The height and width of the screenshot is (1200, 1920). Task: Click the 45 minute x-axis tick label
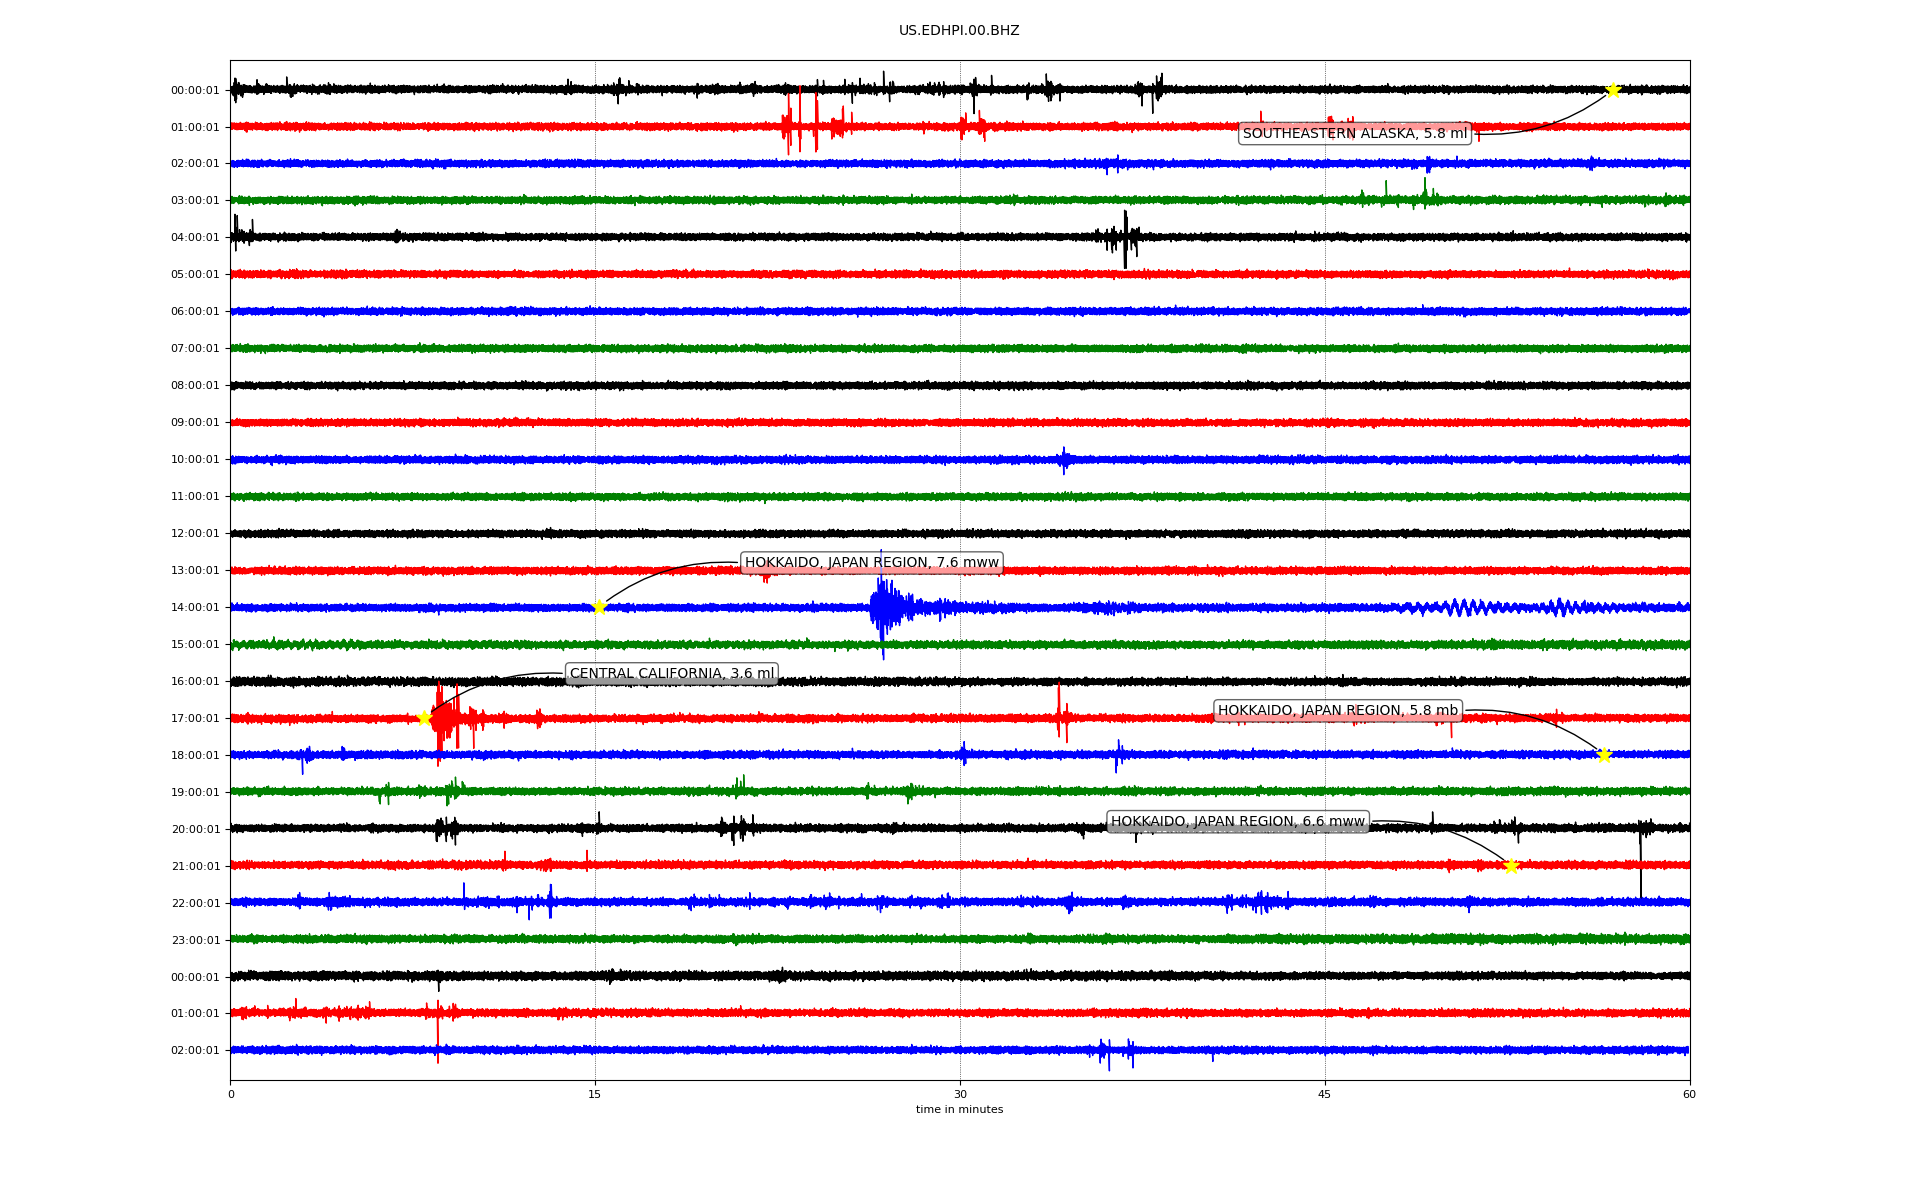[1325, 1094]
